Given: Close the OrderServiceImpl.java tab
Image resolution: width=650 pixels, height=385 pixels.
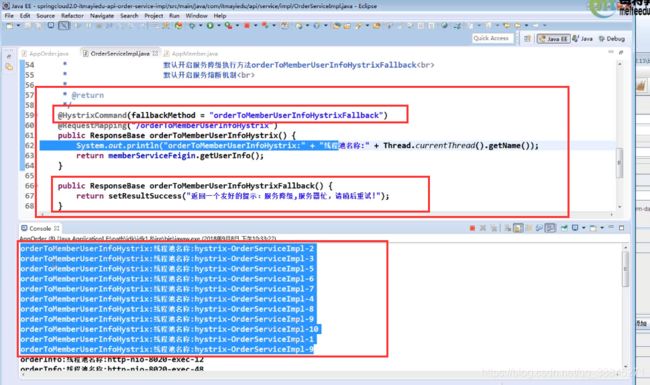Looking at the screenshot, I should (155, 53).
